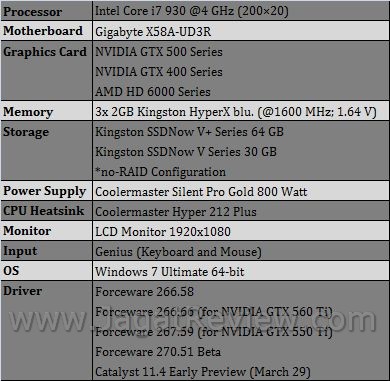This screenshot has width=390, height=381.
Task: Click the CPU Heatsink label
Action: 44,211
